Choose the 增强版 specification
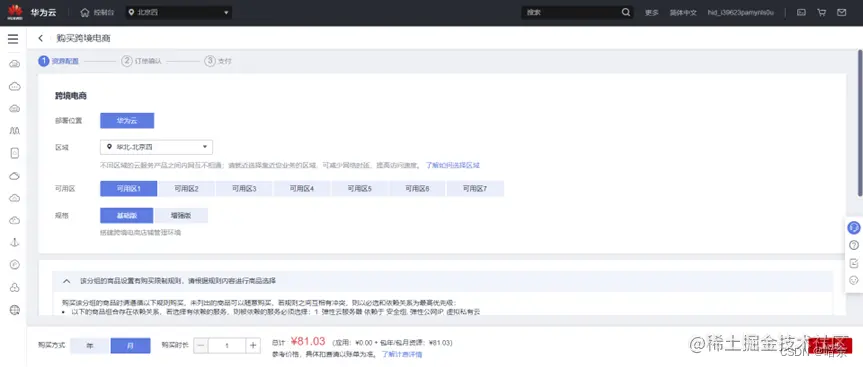This screenshot has width=863, height=367. coord(181,215)
